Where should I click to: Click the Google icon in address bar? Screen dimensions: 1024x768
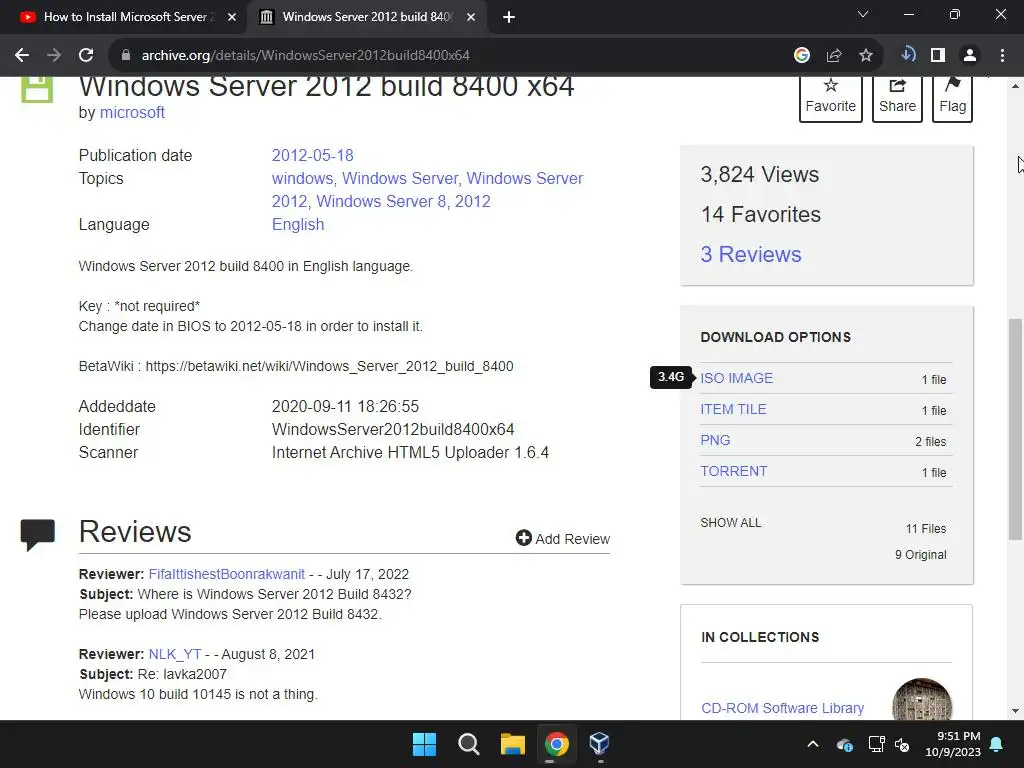(x=802, y=56)
